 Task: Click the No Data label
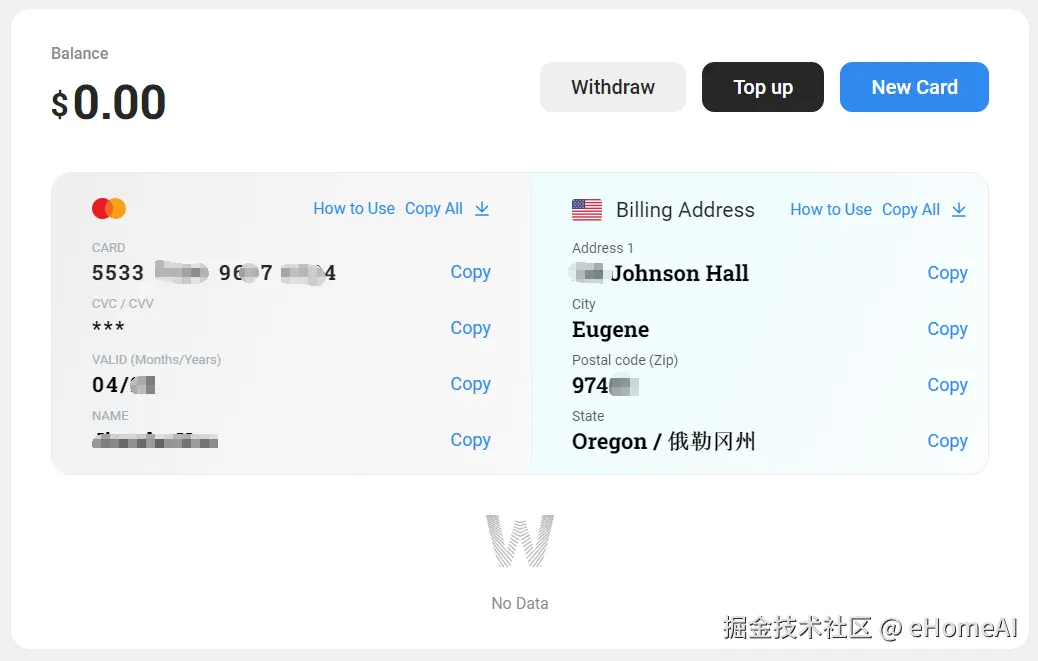(520, 603)
